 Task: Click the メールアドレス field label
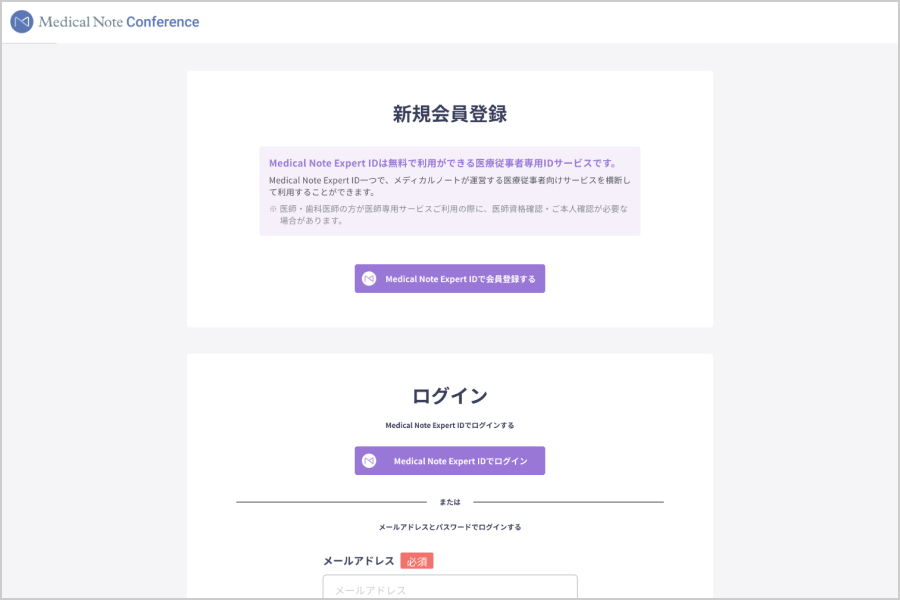click(359, 561)
